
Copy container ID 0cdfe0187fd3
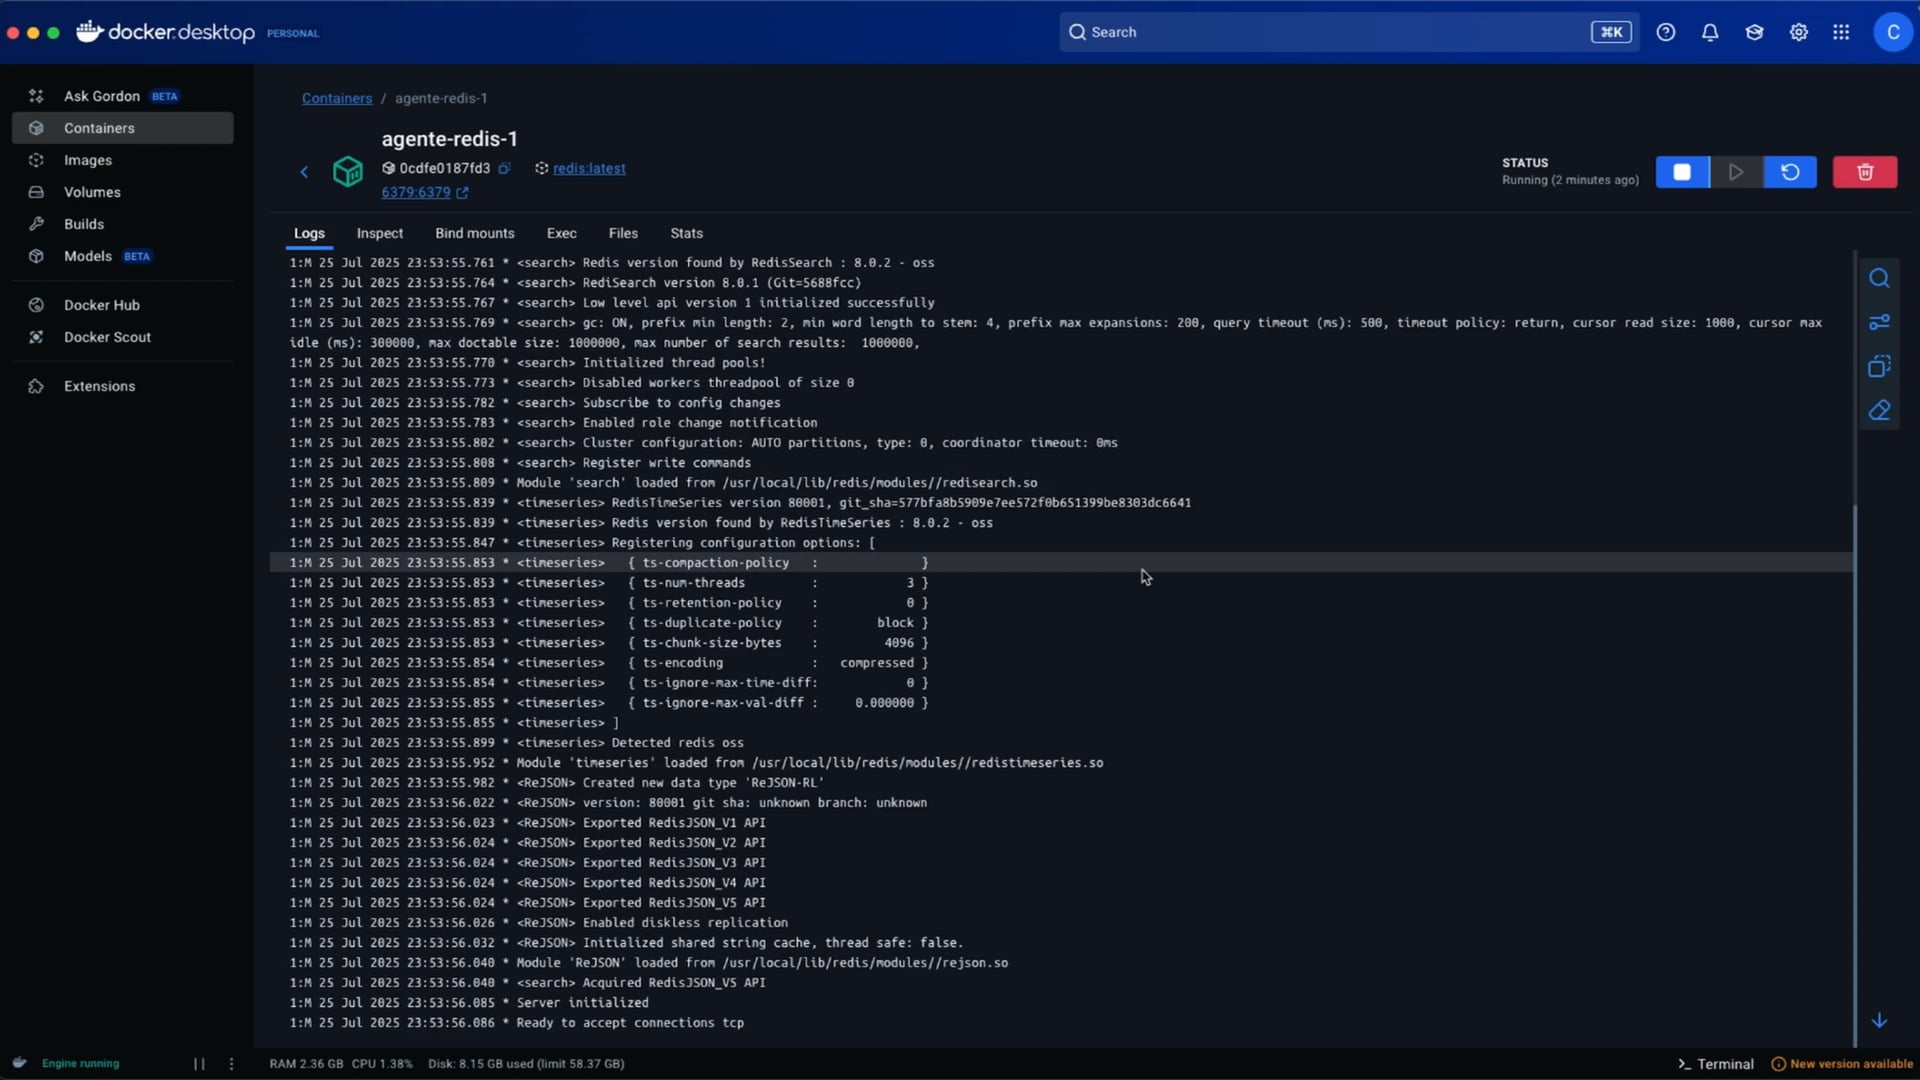pos(505,168)
